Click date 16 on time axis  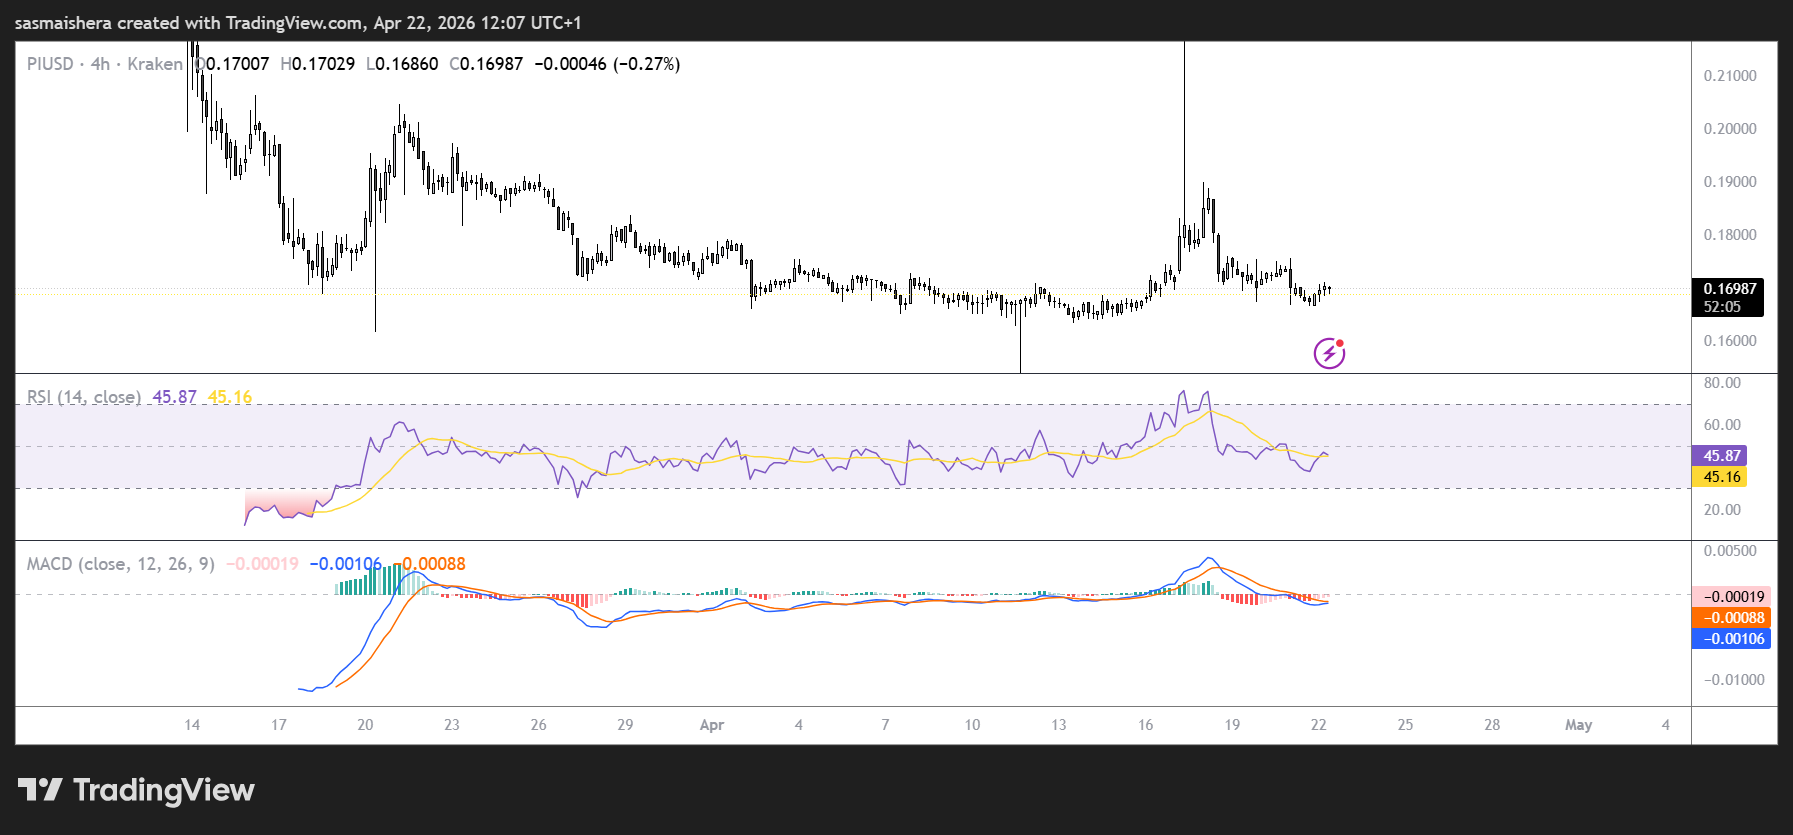1145,725
